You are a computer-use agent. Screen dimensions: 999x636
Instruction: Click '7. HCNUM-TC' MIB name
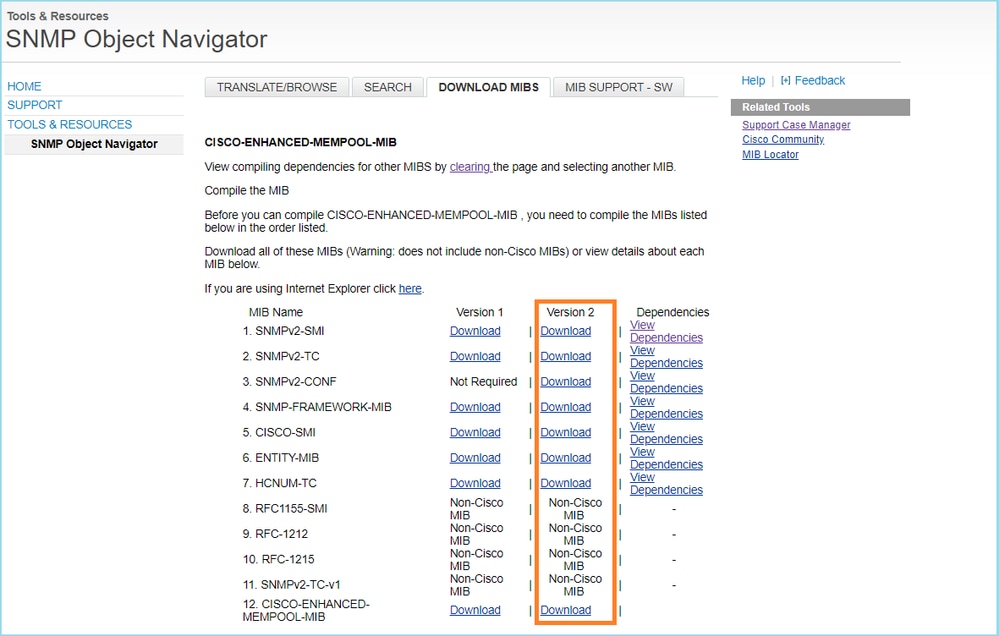pos(279,484)
